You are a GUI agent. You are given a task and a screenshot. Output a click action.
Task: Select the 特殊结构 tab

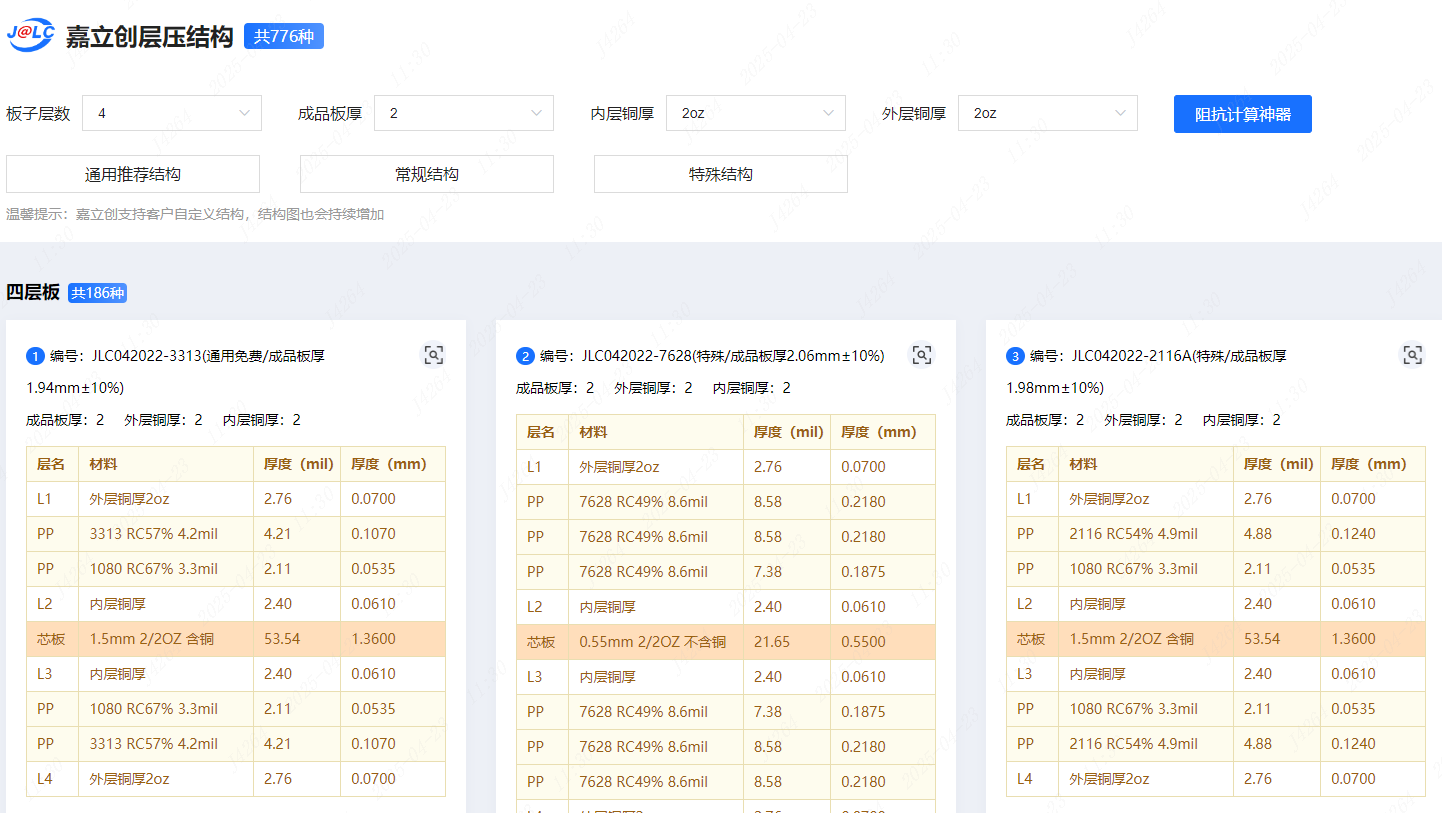pyautogui.click(x=721, y=174)
